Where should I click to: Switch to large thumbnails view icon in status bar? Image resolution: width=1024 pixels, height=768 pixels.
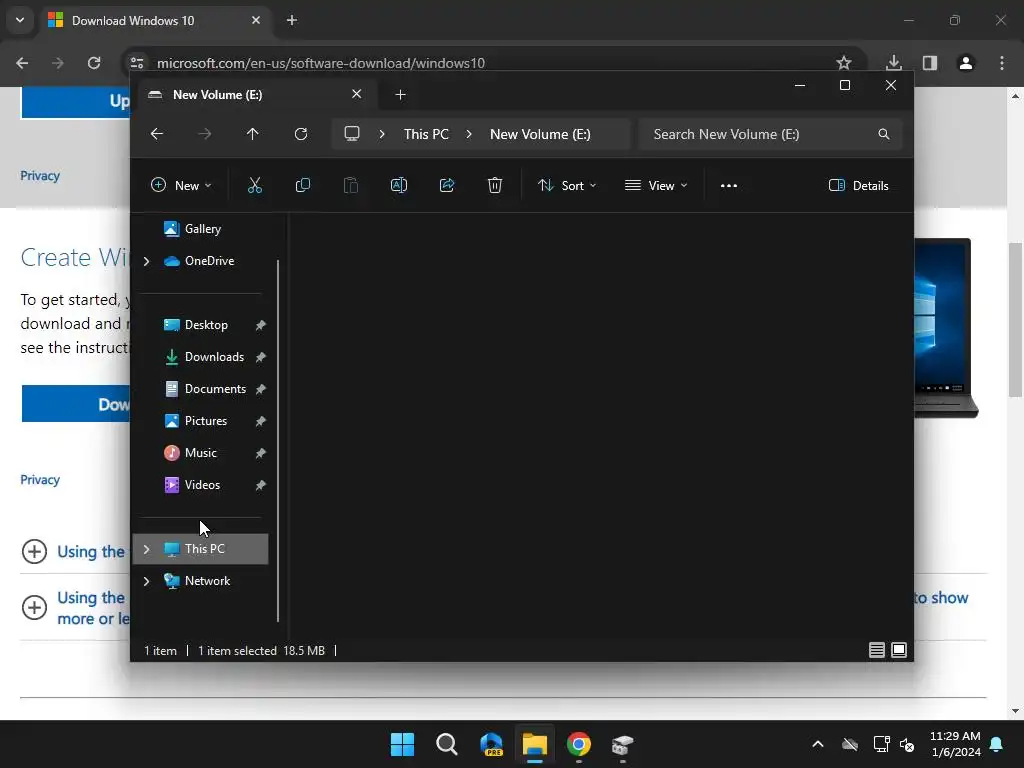(x=899, y=650)
